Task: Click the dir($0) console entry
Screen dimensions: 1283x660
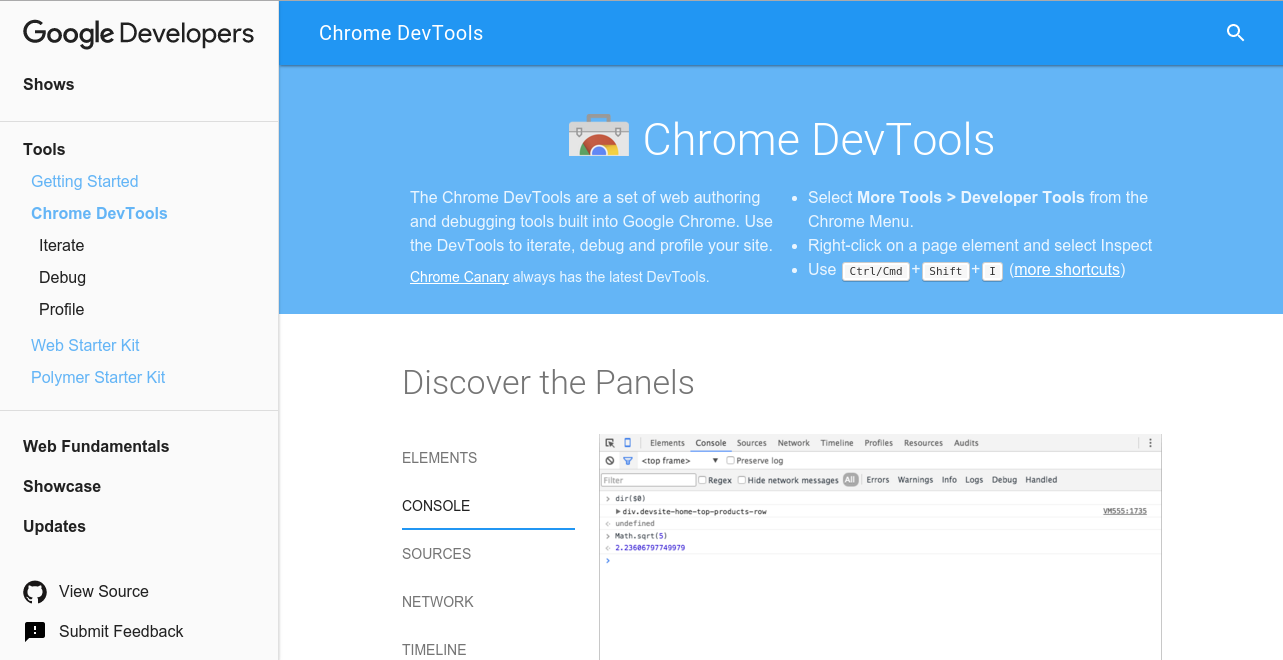Action: (x=630, y=498)
